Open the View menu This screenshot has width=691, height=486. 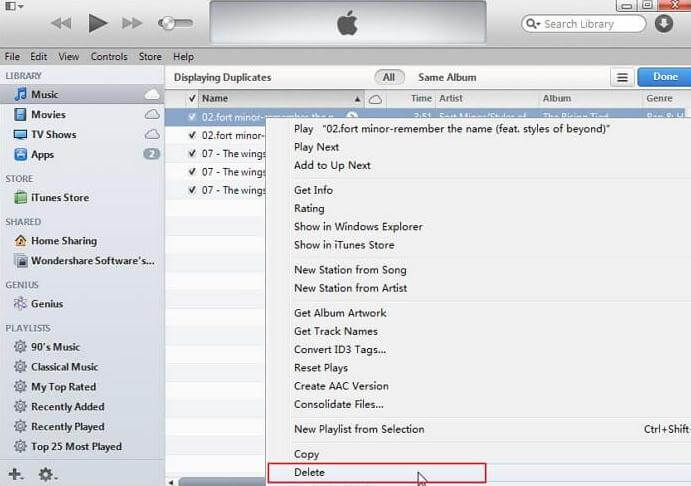69,57
